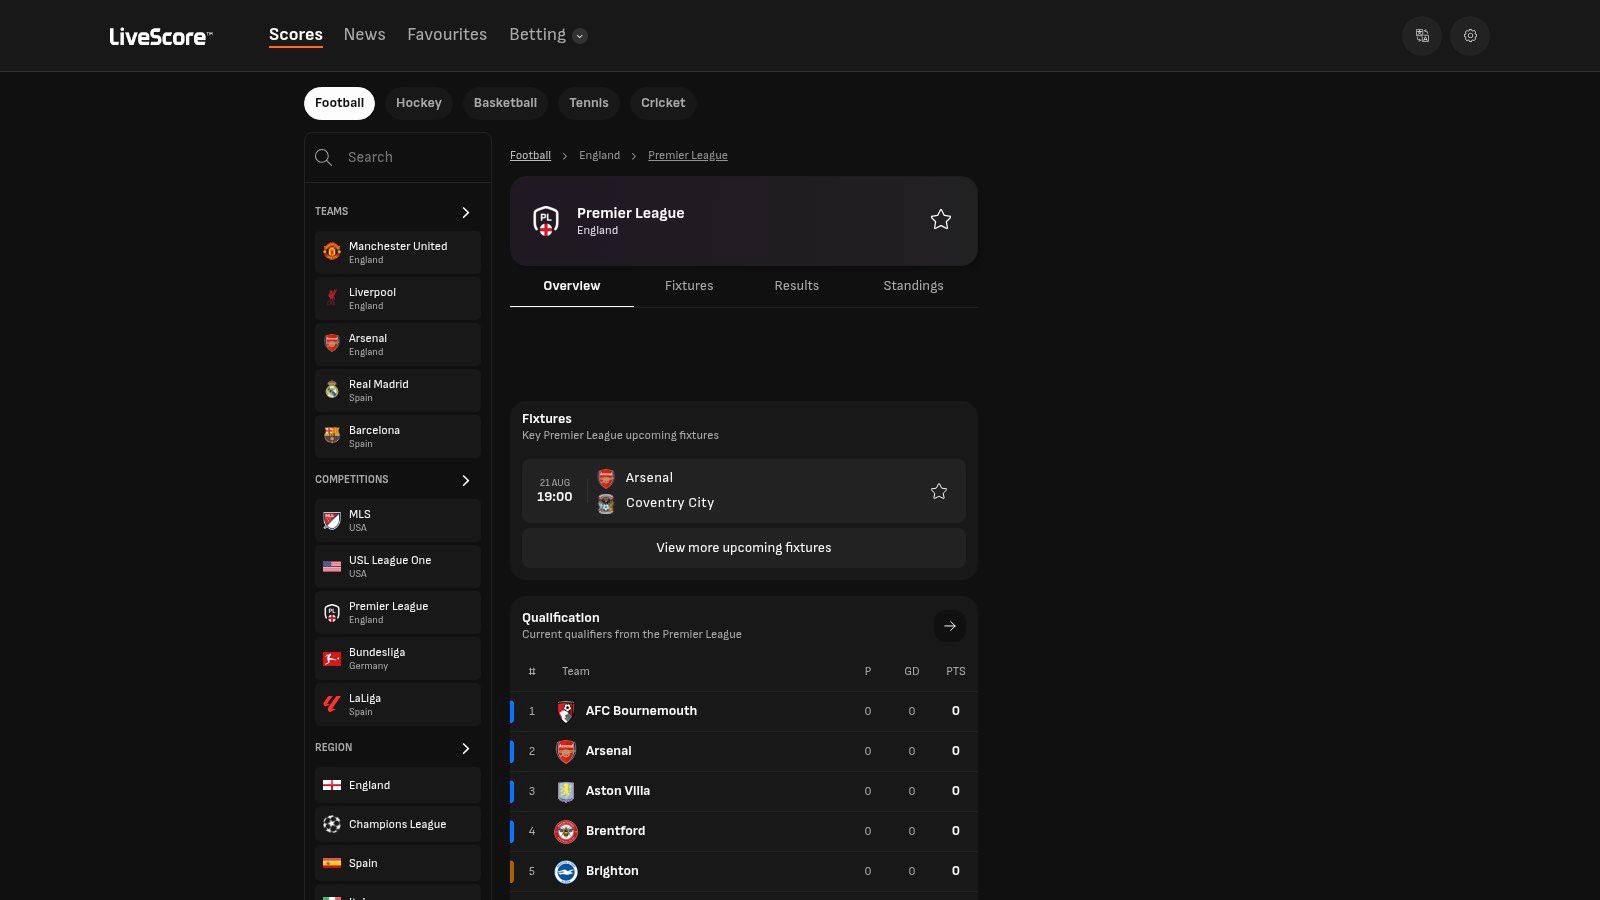
Task: Click the AFC Bournemouth crest
Action: tap(566, 711)
